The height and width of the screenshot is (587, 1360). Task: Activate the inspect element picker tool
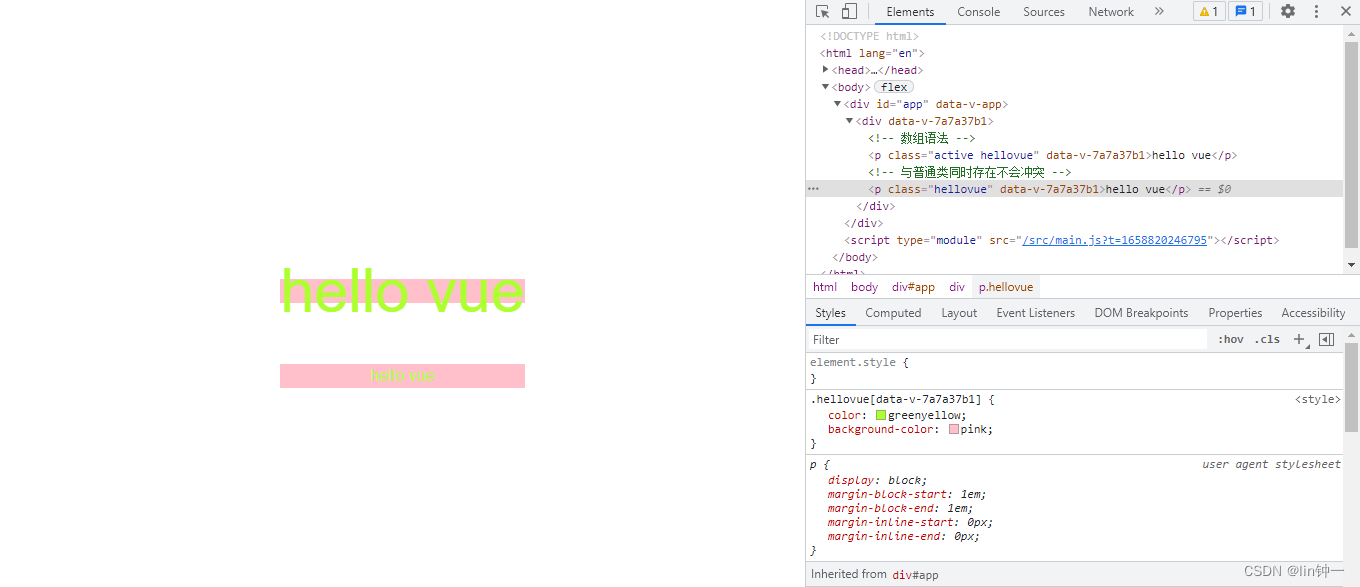tap(822, 12)
